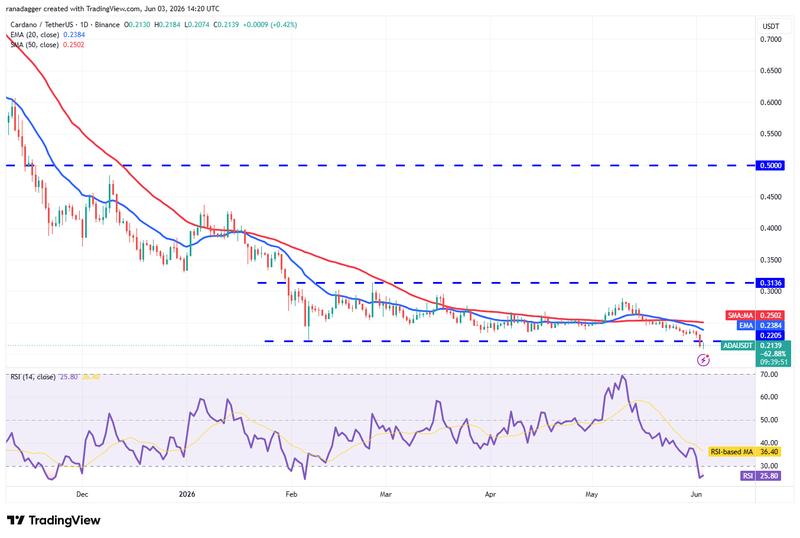
Task: Click the purple RSI 25.80 axis label
Action: tap(760, 476)
